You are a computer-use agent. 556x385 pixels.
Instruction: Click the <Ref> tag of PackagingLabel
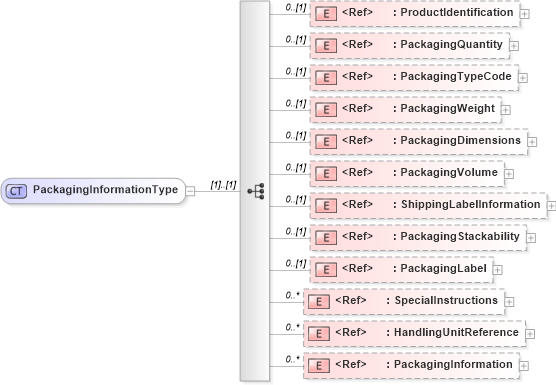[357, 268]
